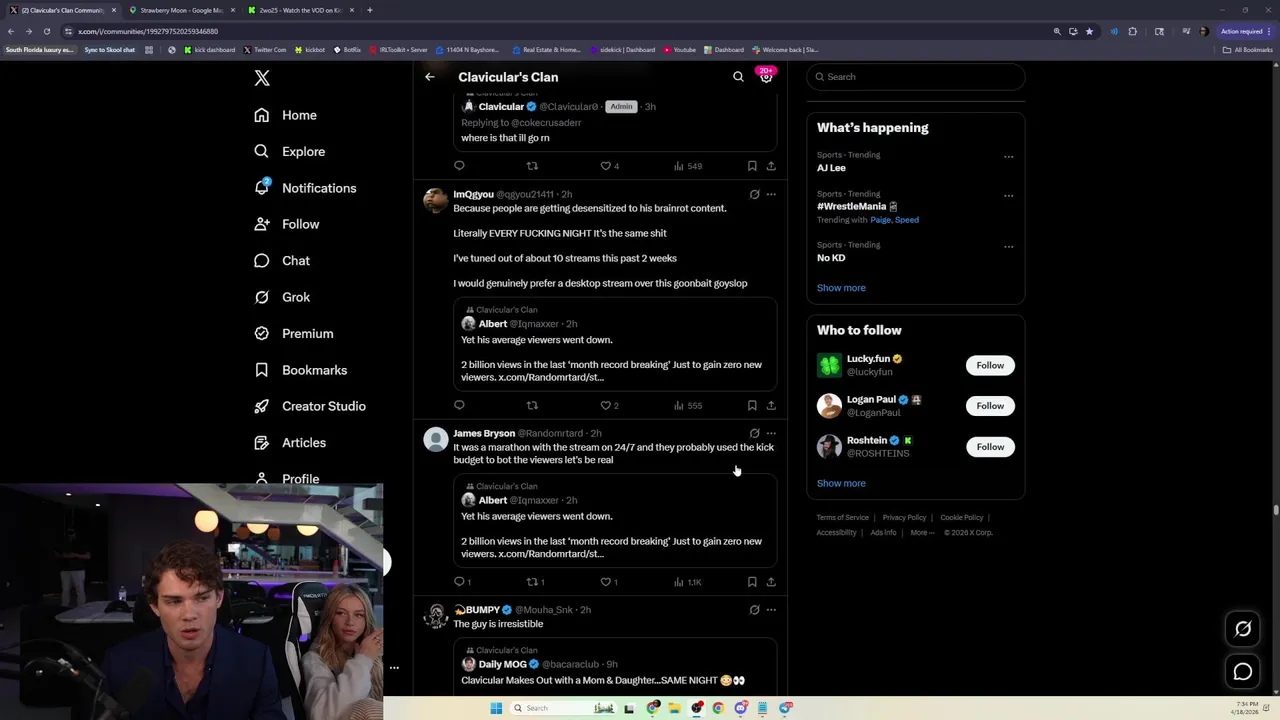Viewport: 1280px width, 720px height.
Task: Open the Cookie Policy footer link
Action: click(x=961, y=517)
